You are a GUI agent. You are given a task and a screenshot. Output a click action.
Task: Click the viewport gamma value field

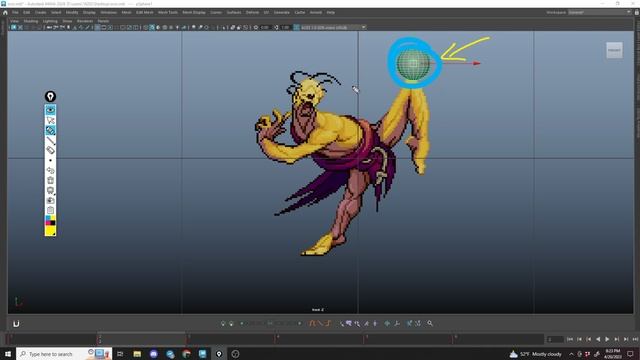285,27
